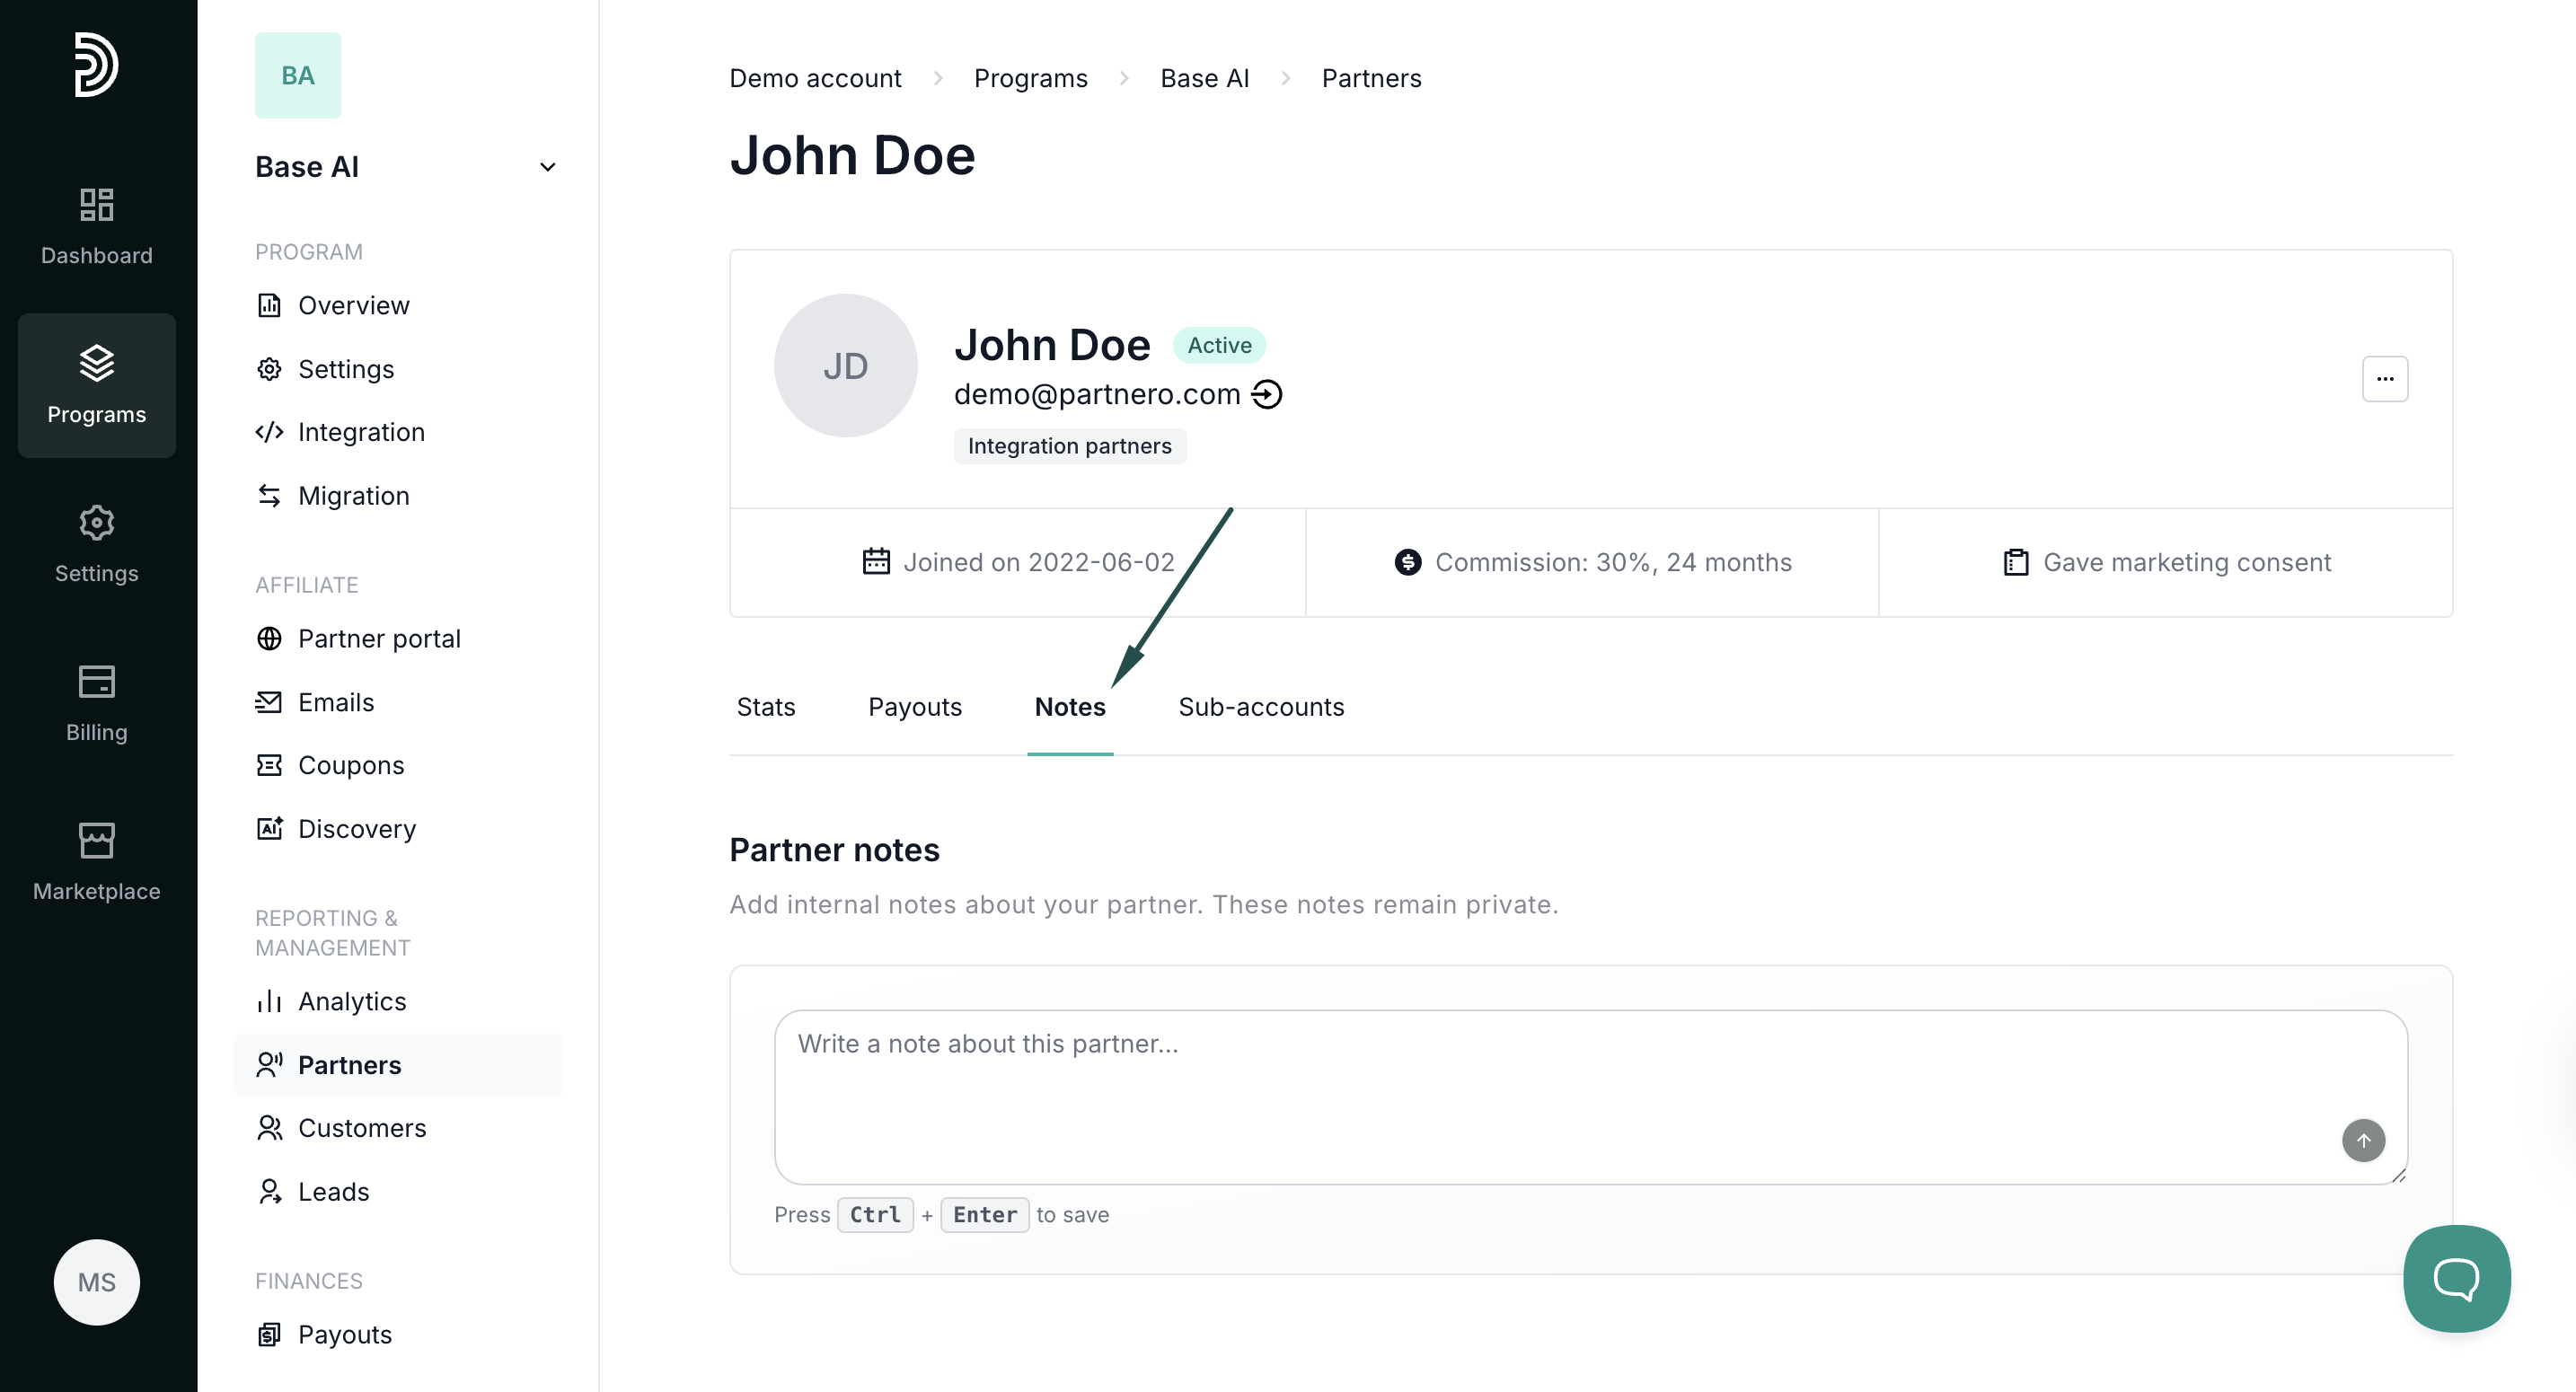Click the login-as-partner icon beside email
Image resolution: width=2576 pixels, height=1392 pixels.
coord(1267,394)
